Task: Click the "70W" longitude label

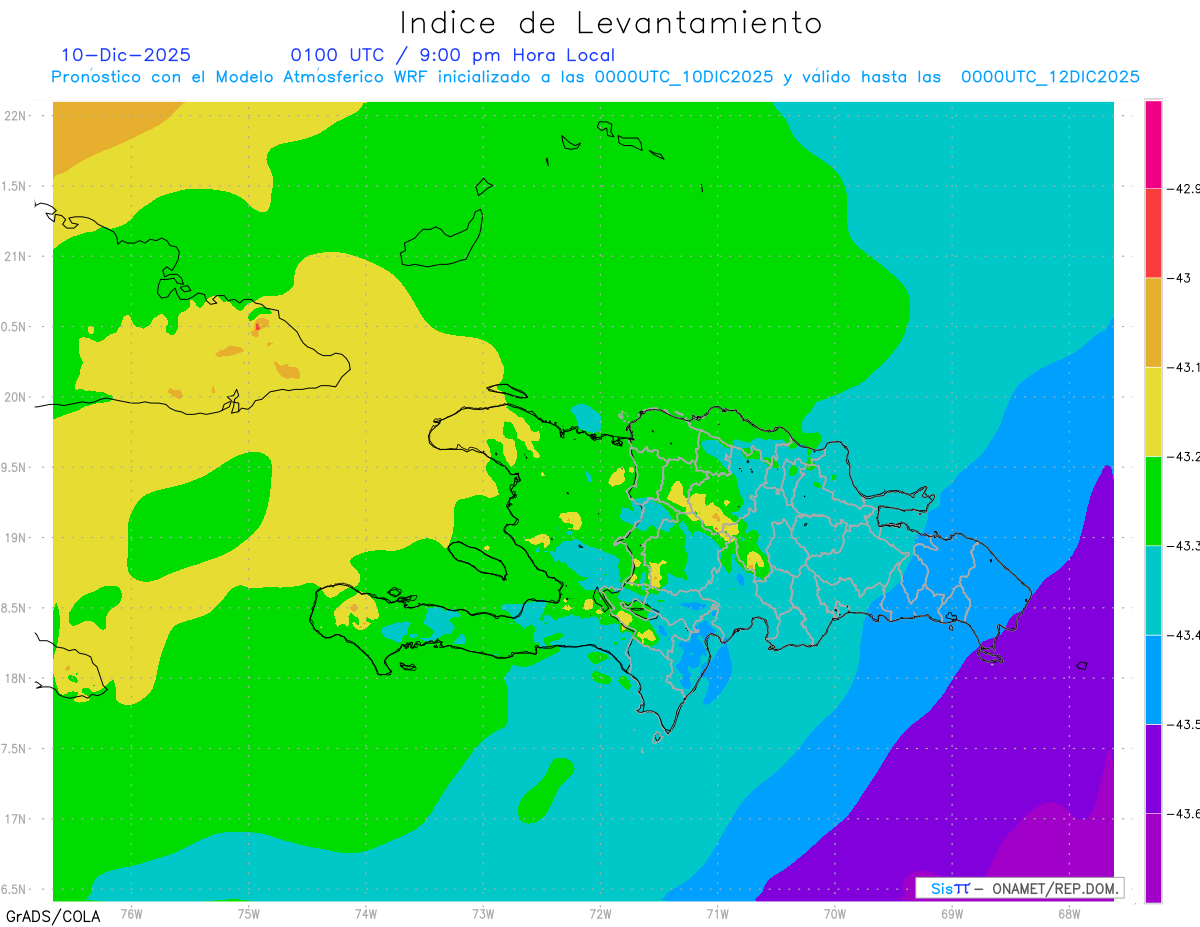Action: [834, 914]
